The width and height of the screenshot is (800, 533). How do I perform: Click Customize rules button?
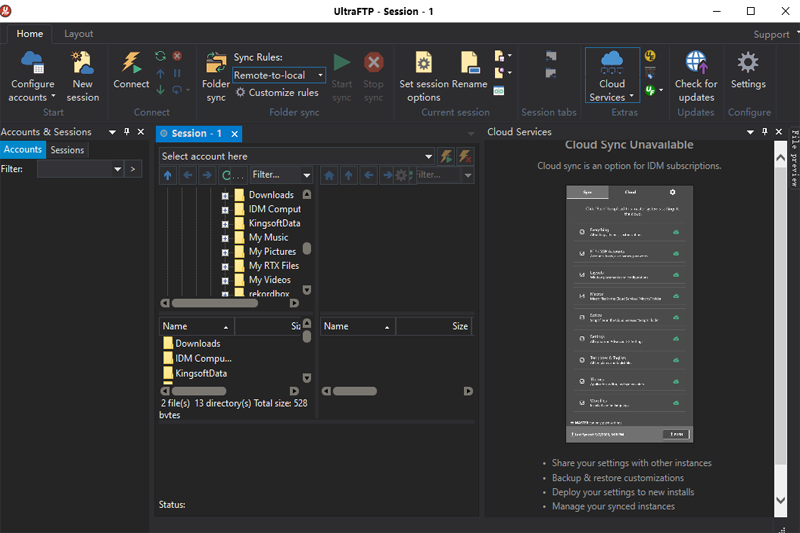[x=277, y=93]
